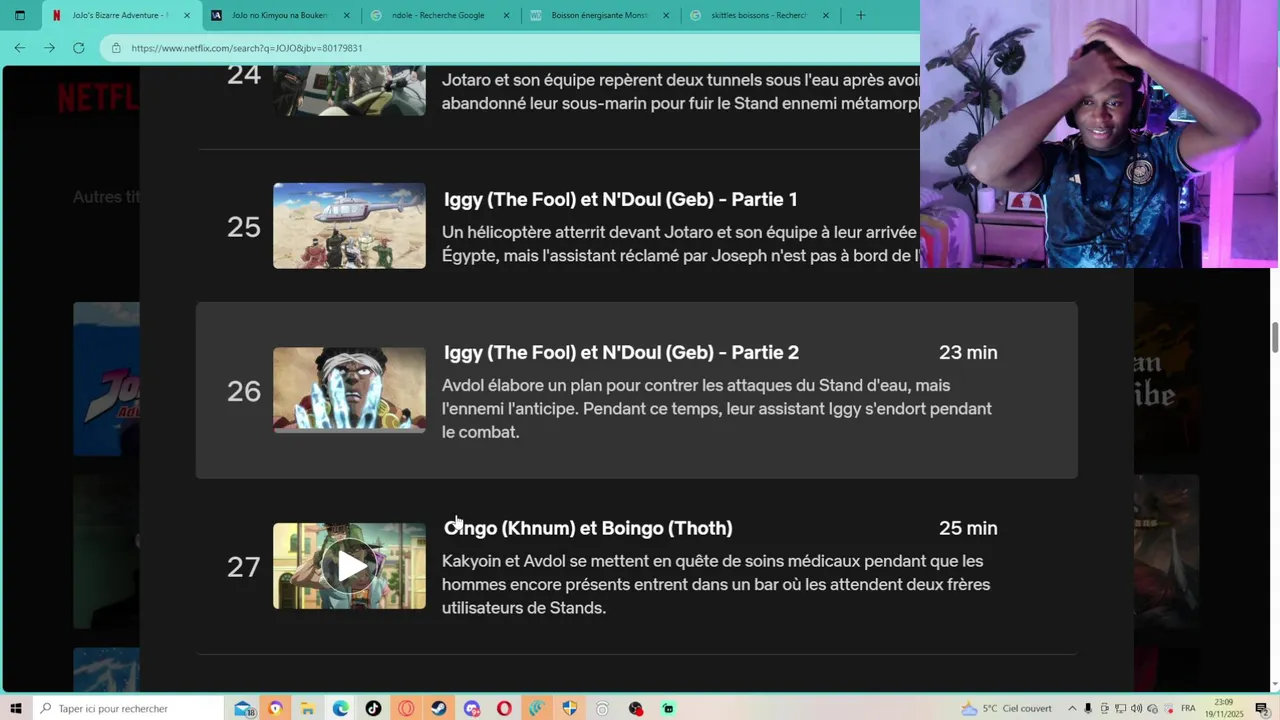1280x720 pixels.
Task: Click episode number 24
Action: [x=243, y=75]
